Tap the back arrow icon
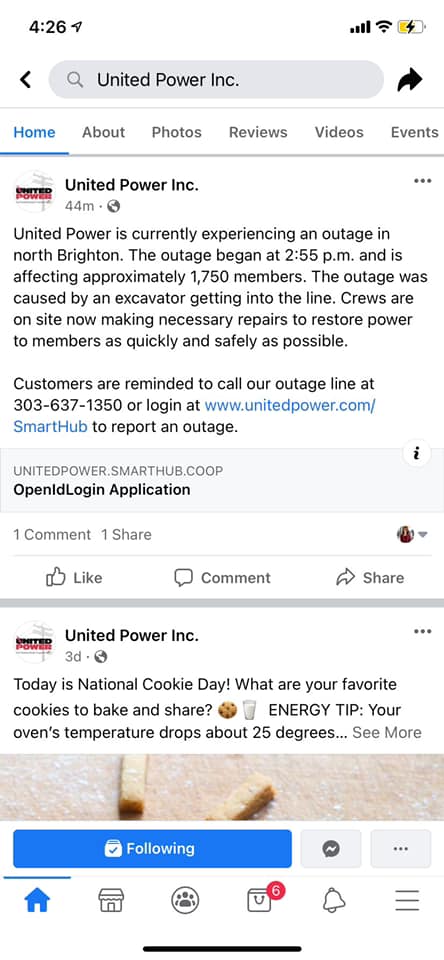The height and width of the screenshot is (960, 444). point(25,80)
